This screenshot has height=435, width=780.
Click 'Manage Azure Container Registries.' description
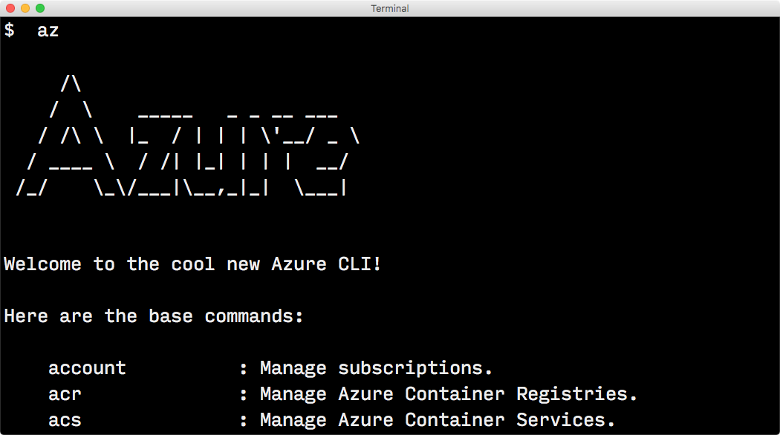[x=449, y=394]
